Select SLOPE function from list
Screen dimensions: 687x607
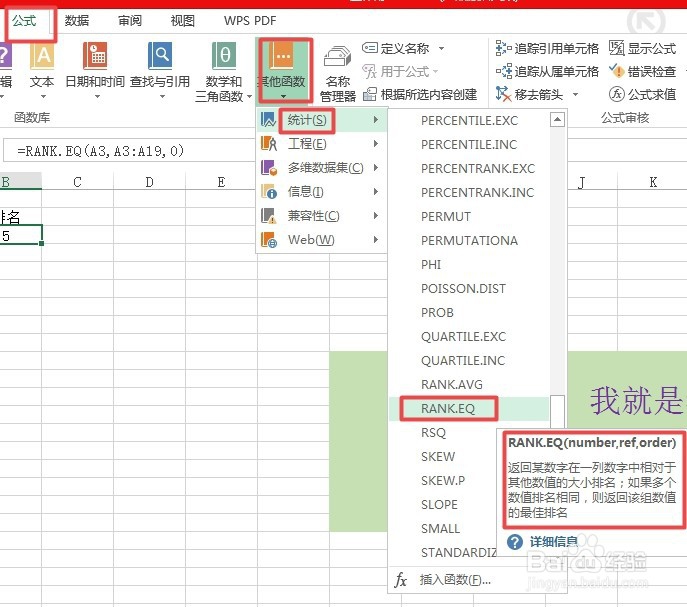click(443, 504)
